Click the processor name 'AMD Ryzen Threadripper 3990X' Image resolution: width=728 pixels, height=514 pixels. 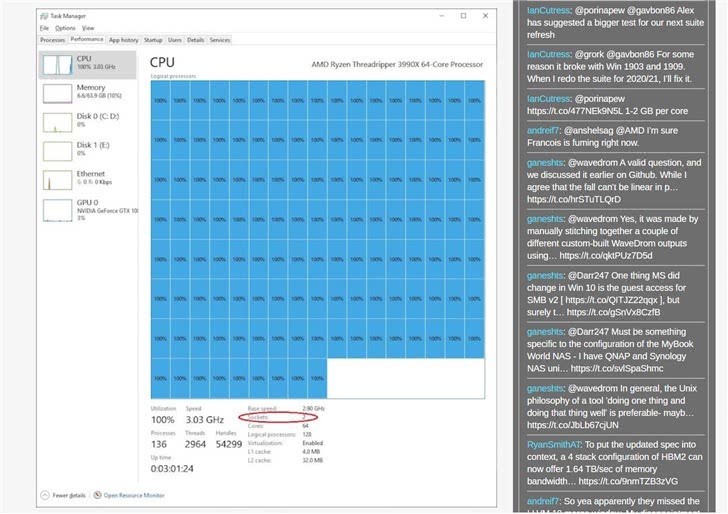point(397,65)
